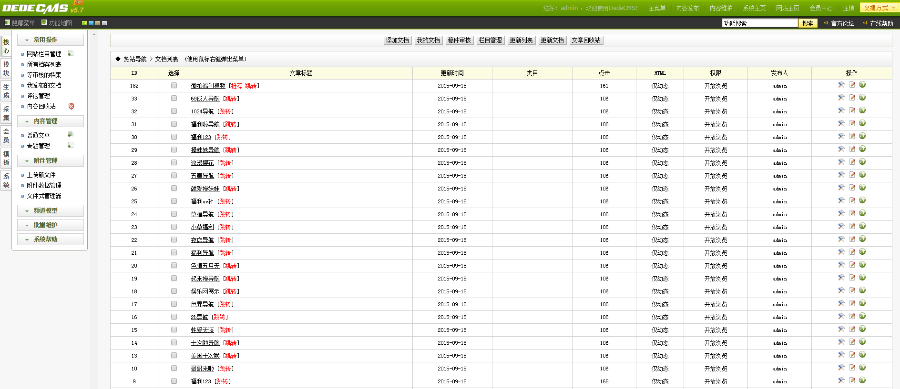This screenshot has width=900, height=389.
Task: Click the edit pencil icon for row ID 33
Action: [852, 98]
